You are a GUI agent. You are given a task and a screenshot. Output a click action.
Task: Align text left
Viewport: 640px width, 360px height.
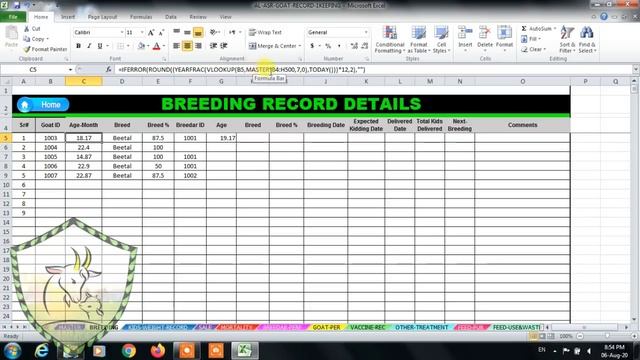(x=176, y=46)
